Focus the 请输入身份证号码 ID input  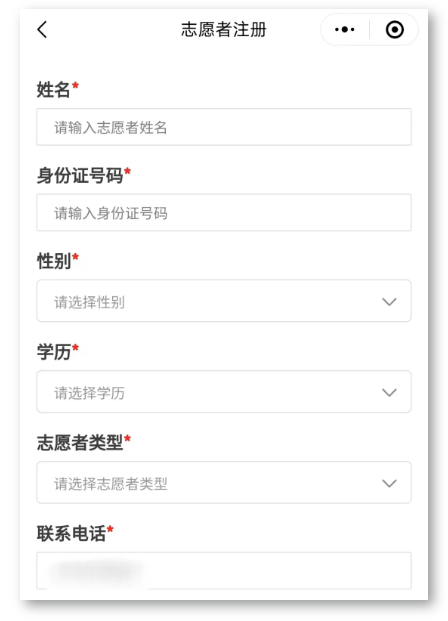pos(224,213)
